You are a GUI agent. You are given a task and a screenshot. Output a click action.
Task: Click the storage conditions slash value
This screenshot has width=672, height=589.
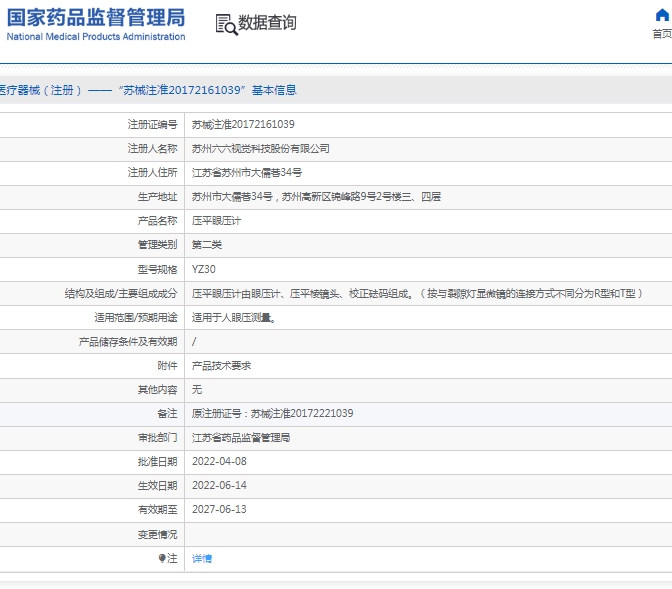[194, 342]
